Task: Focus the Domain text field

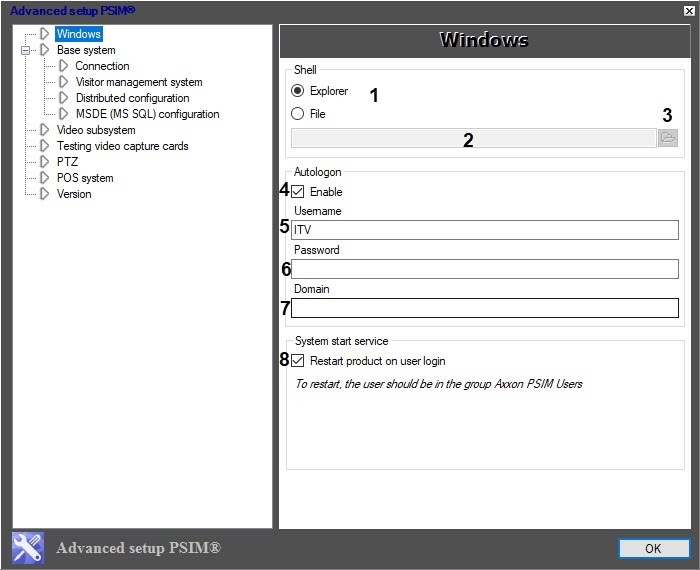Action: (x=484, y=308)
